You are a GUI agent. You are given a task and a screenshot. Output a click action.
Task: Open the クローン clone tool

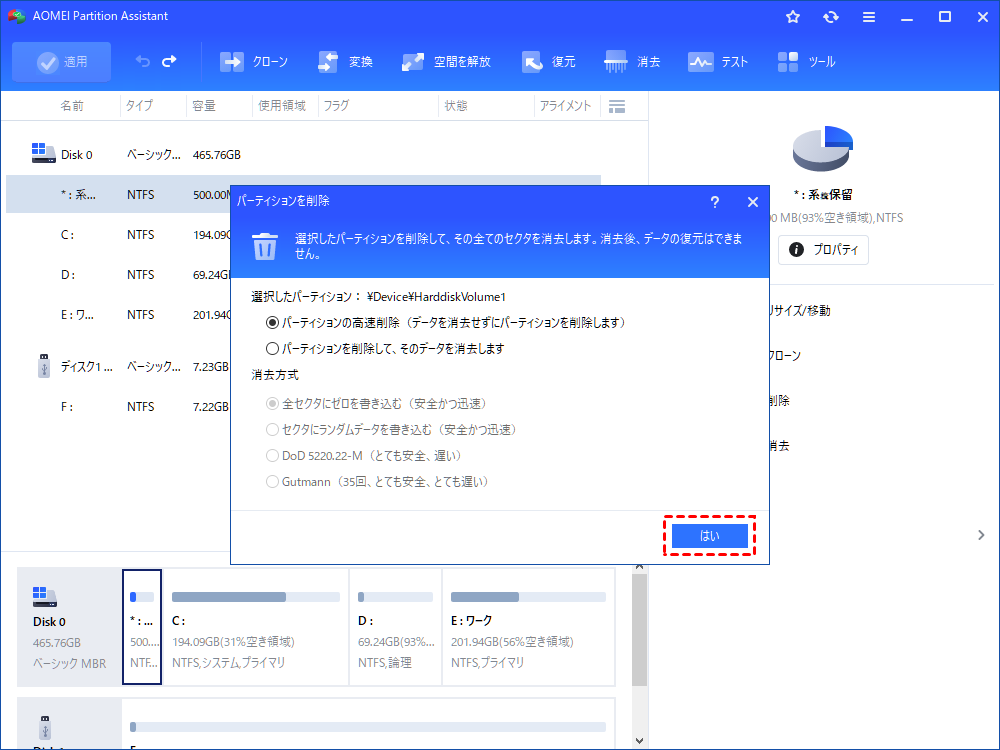point(254,62)
